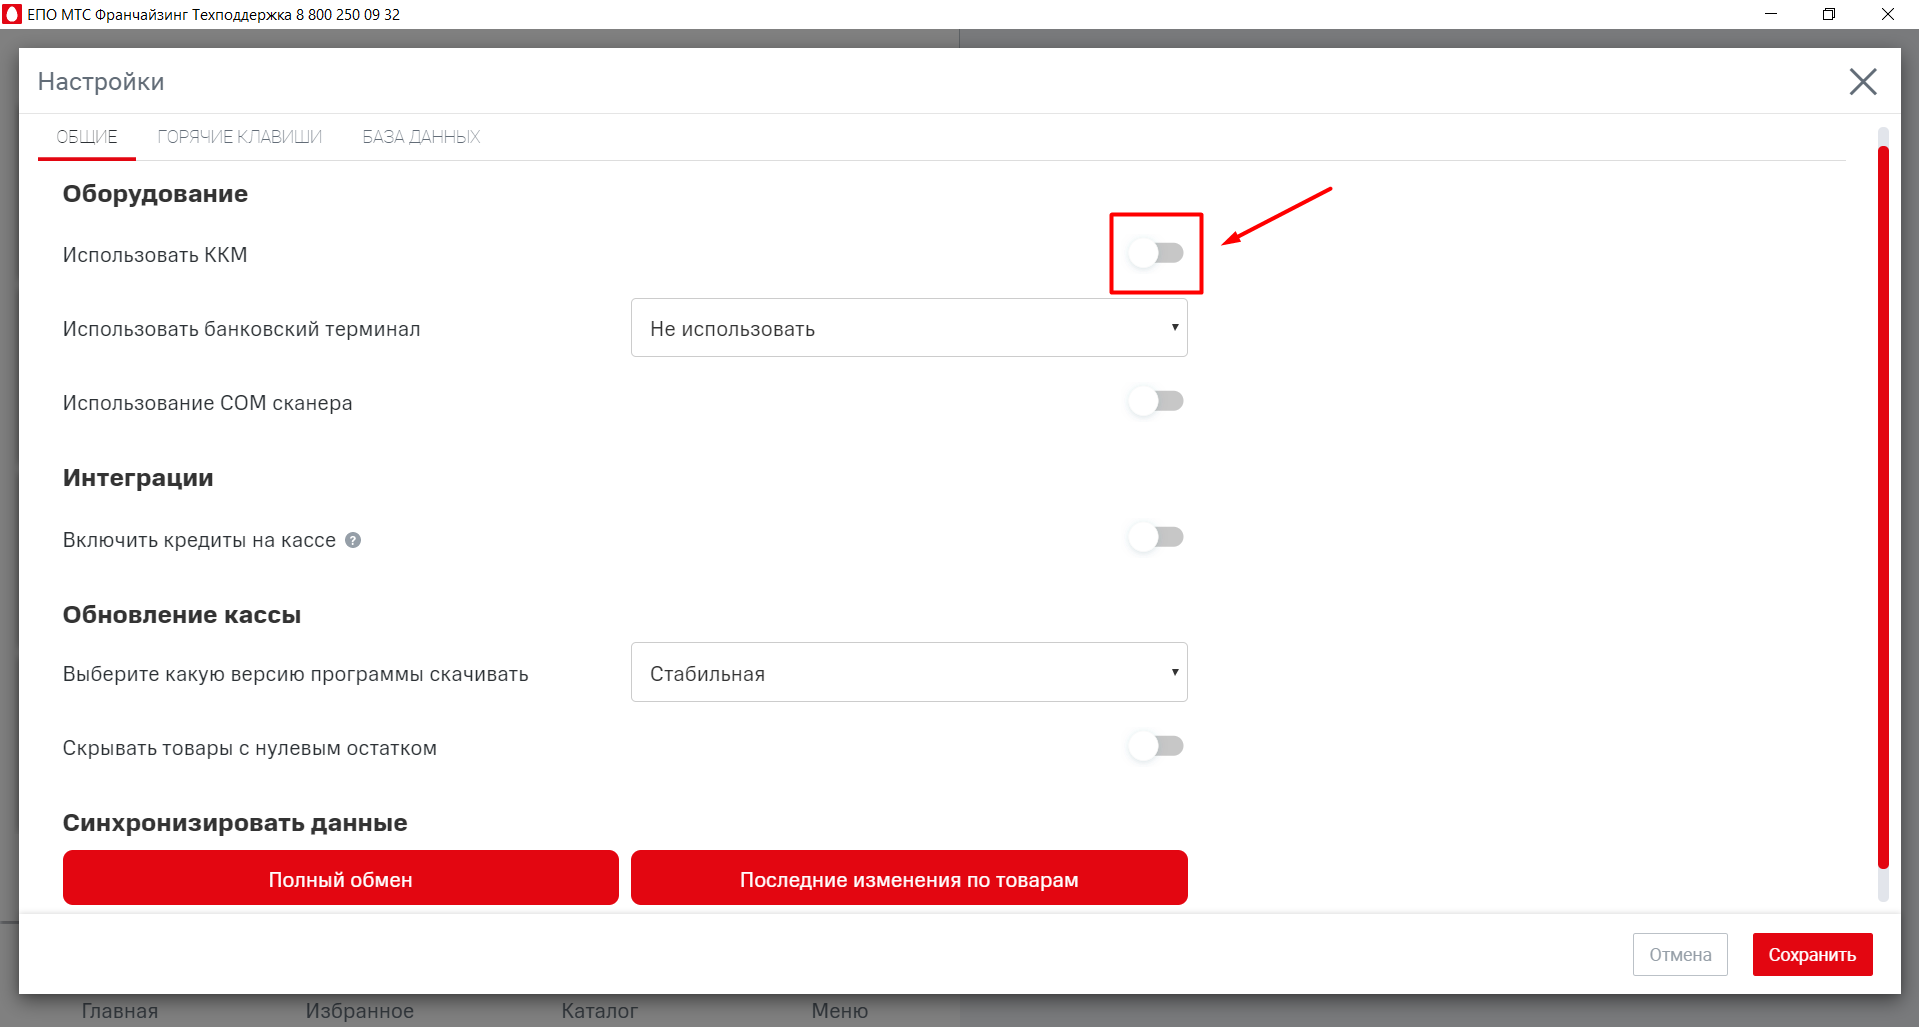This screenshot has height=1027, width=1919.
Task: Close the application window
Action: (x=1887, y=14)
